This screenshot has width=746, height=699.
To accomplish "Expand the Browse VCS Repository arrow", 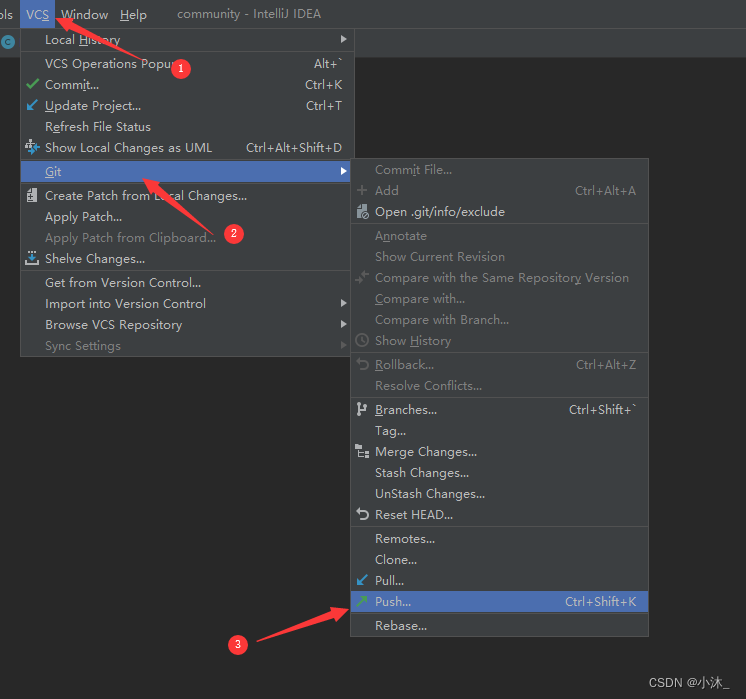I will click(x=344, y=324).
